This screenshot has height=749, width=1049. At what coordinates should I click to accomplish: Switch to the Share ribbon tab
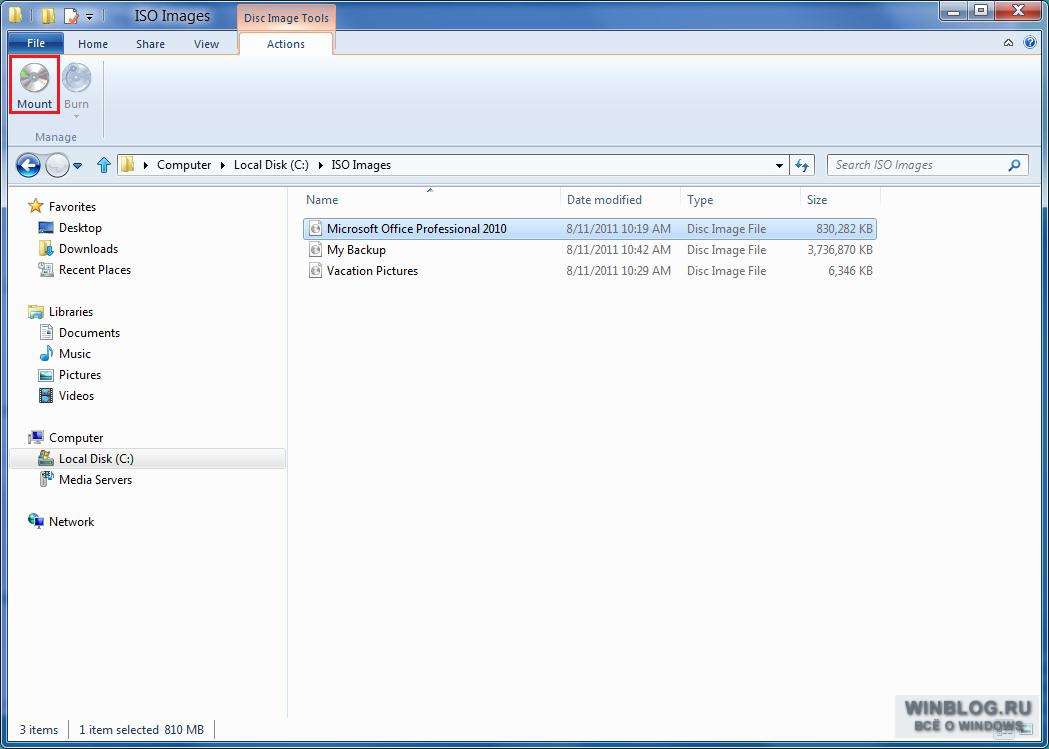[150, 43]
